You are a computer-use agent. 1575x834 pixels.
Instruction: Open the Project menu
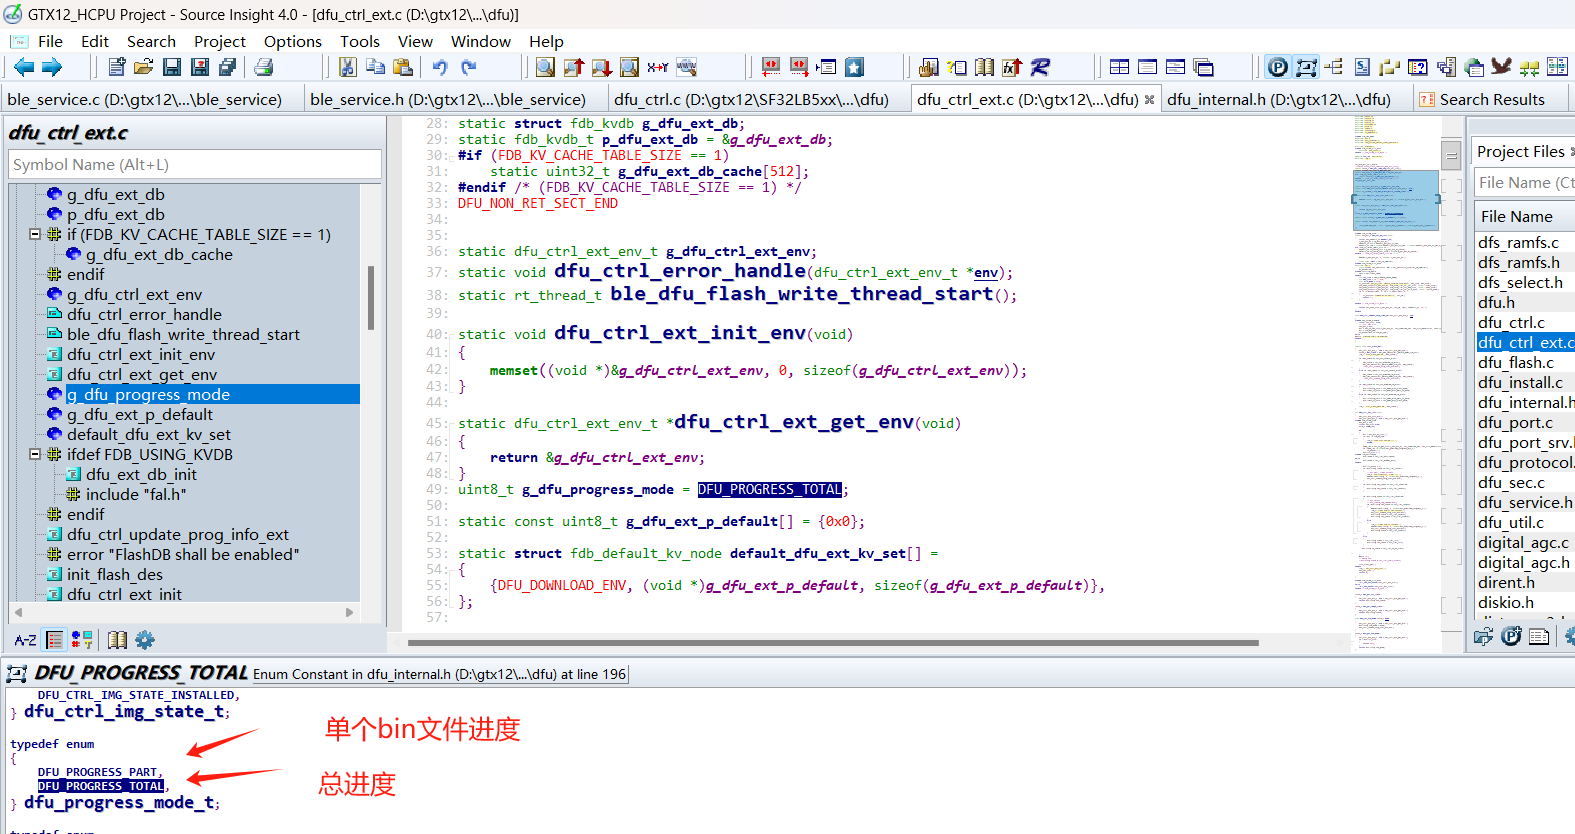[220, 41]
